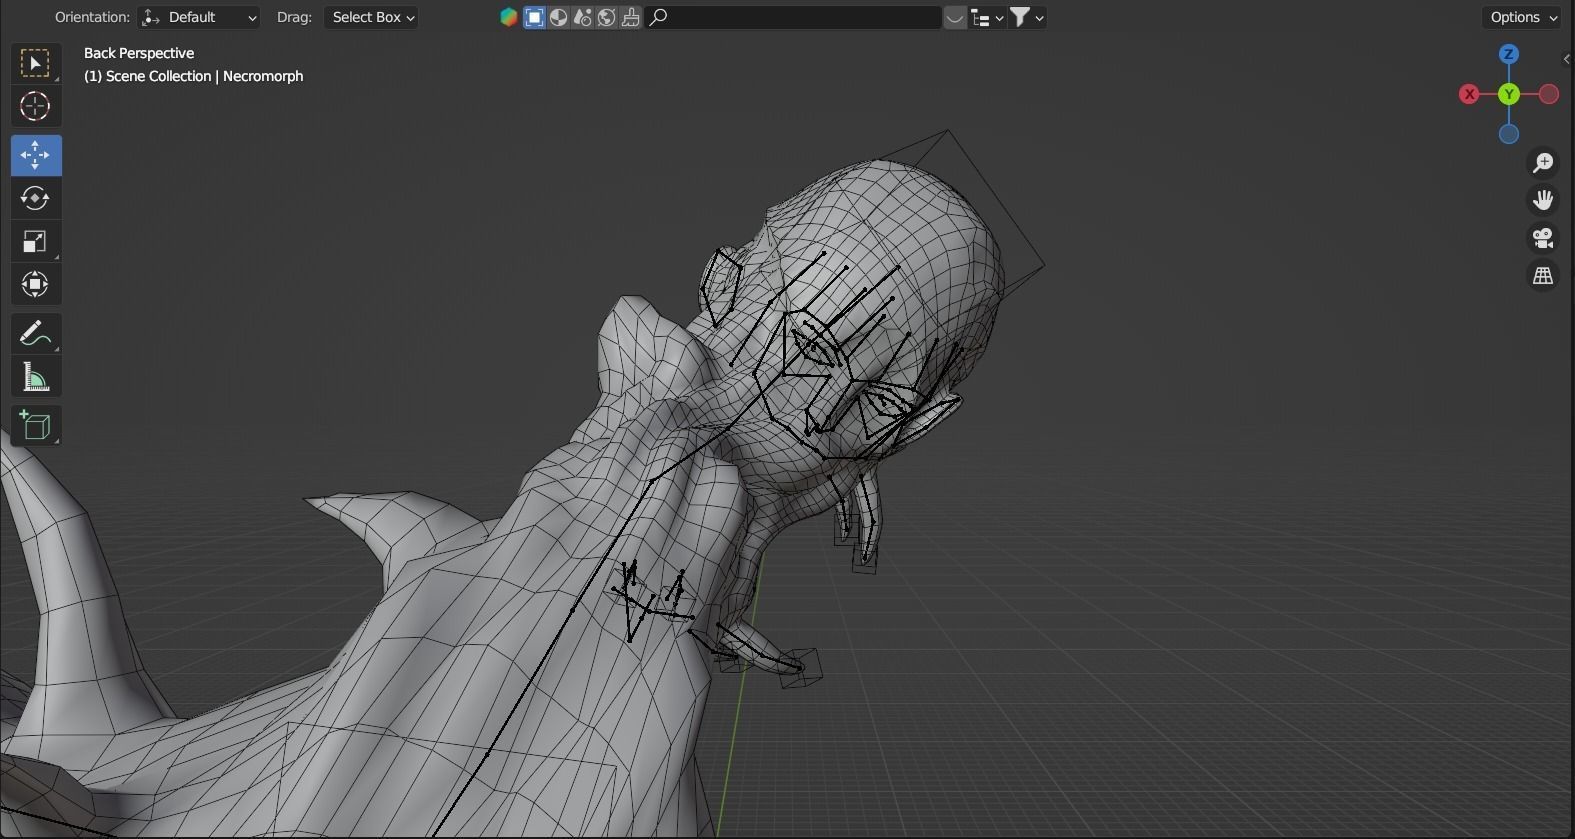Activate the 3D Cursor tool
This screenshot has width=1575, height=839.
(x=35, y=106)
